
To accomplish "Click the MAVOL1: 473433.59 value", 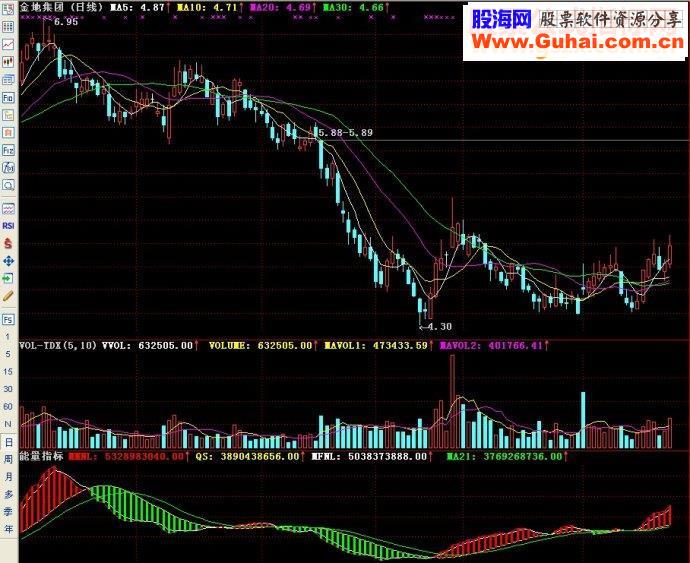I will [x=376, y=346].
